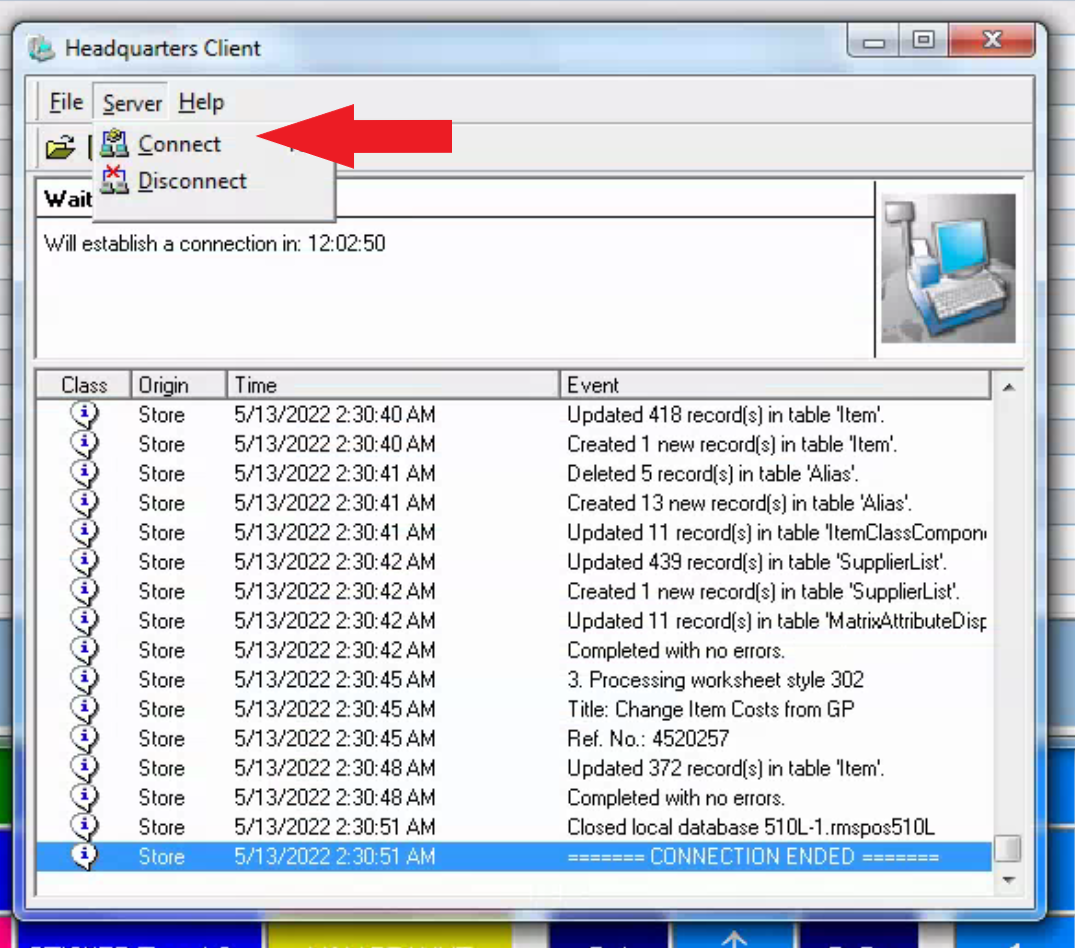Sort the log by Class column
This screenshot has height=948, width=1075.
[84, 385]
